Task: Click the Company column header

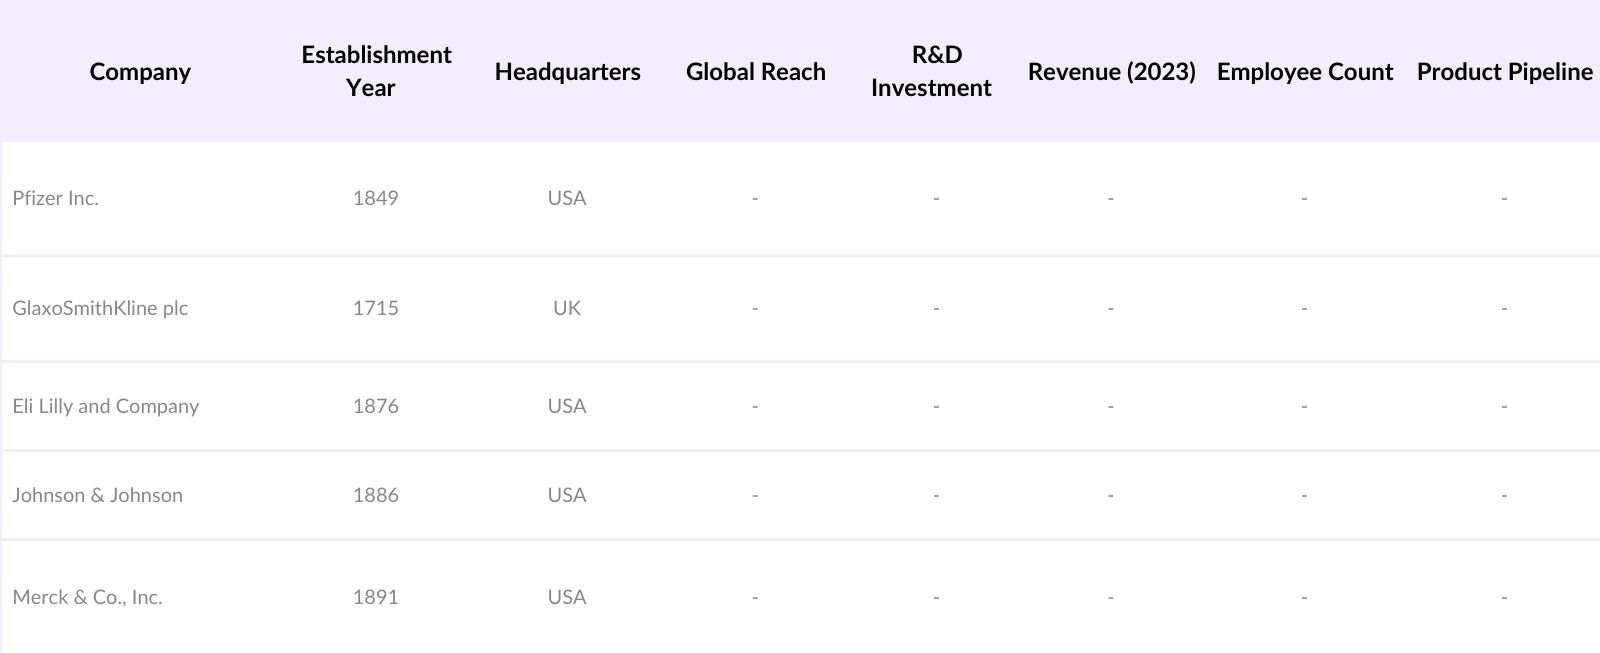Action: (140, 72)
